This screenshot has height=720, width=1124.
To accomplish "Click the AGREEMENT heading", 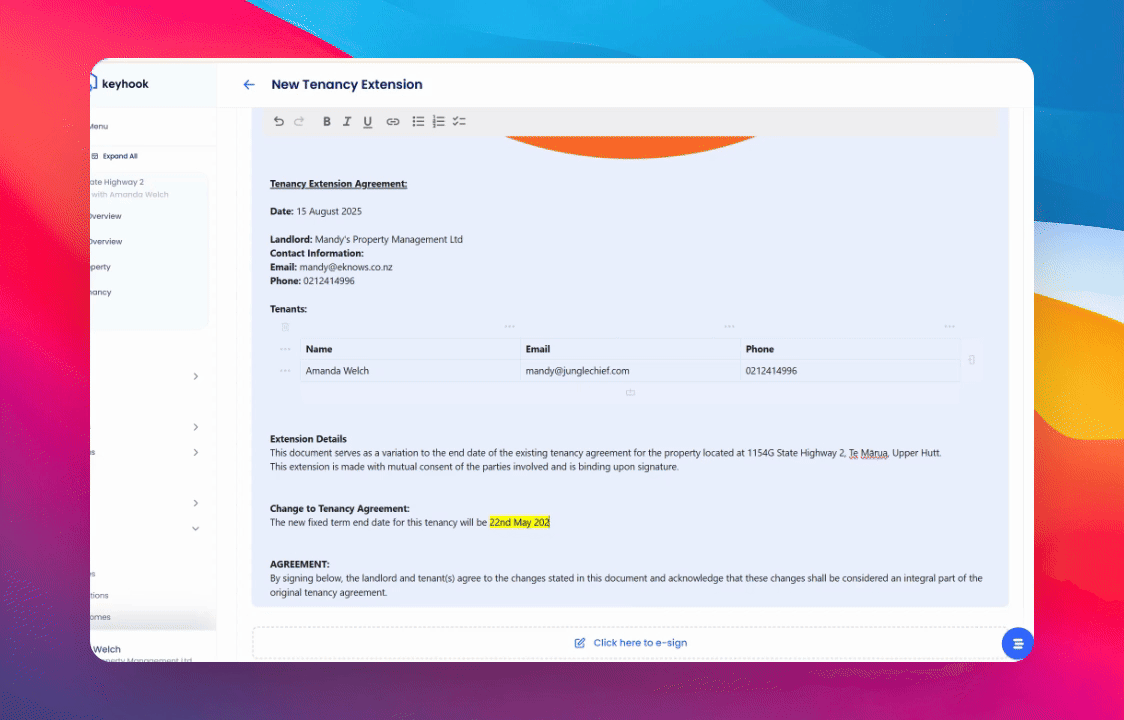I will click(x=300, y=564).
